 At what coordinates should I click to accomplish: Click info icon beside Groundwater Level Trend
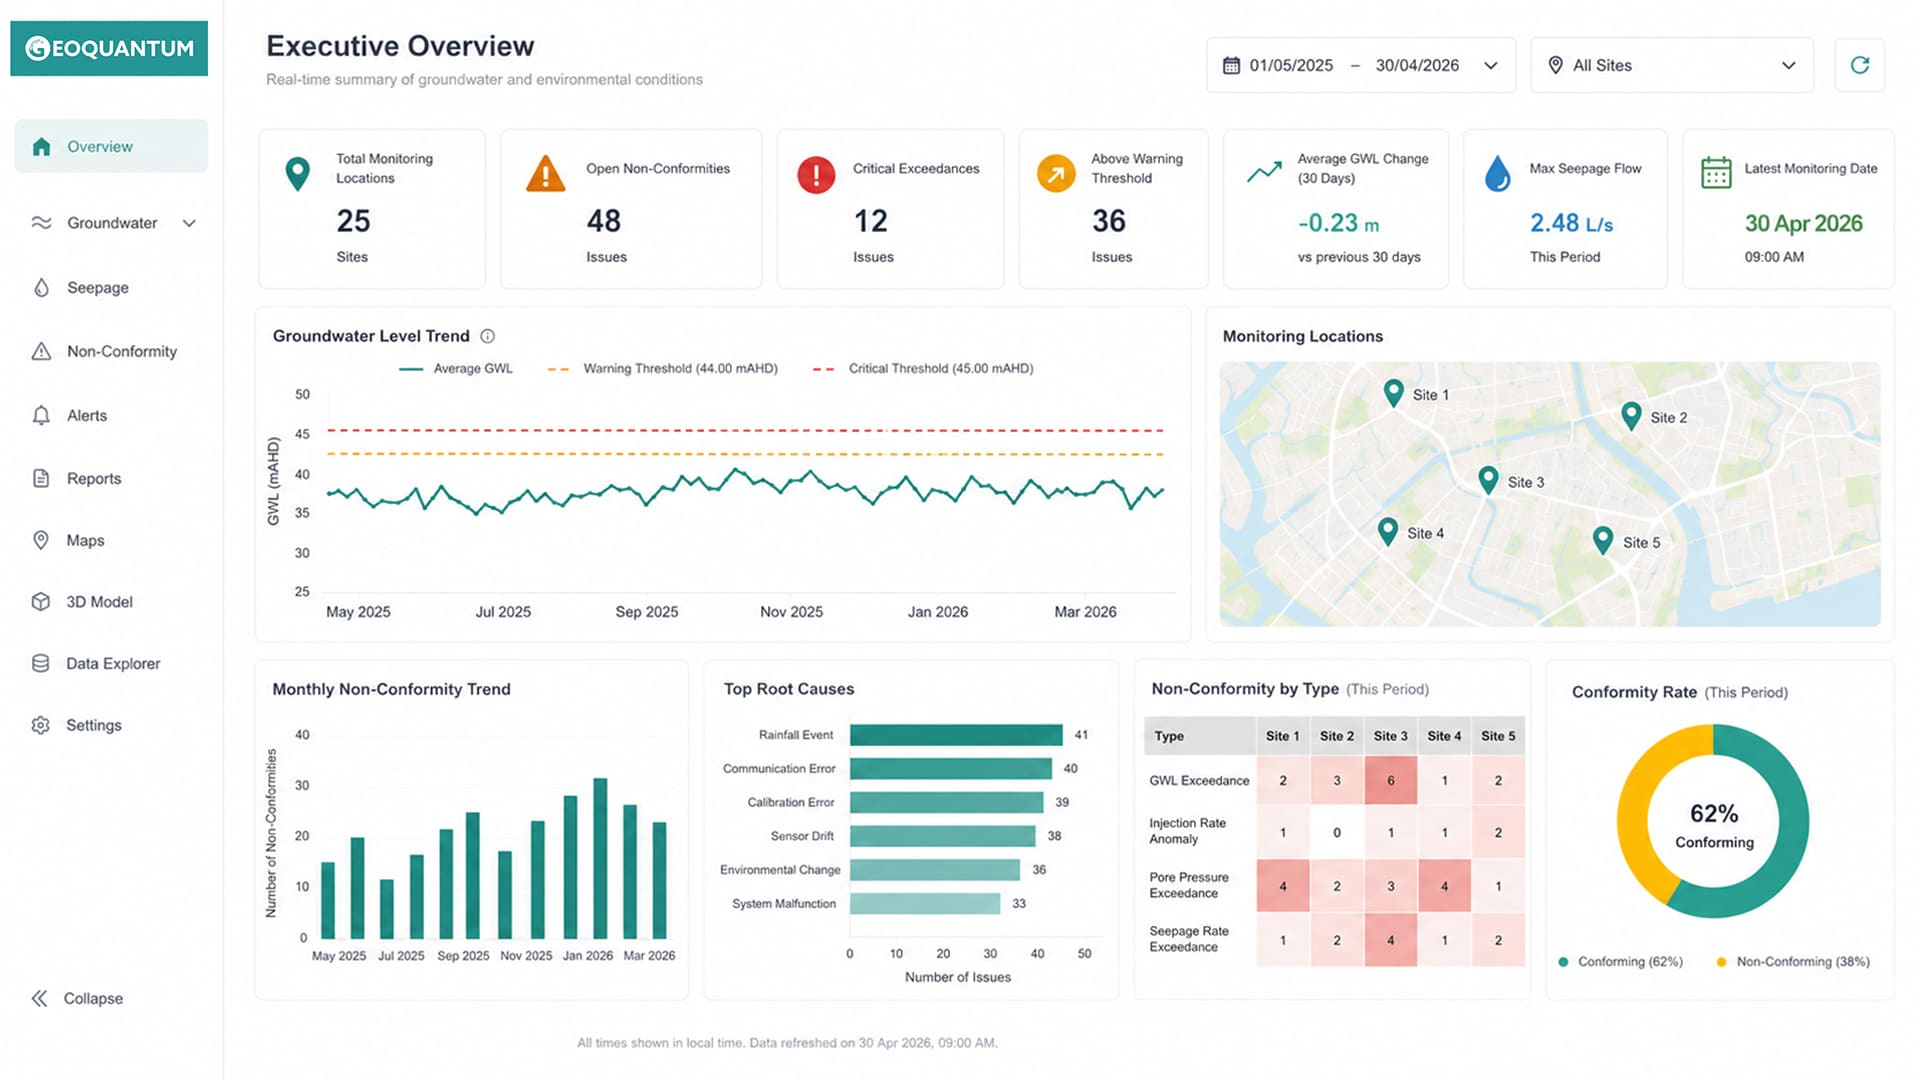(x=487, y=337)
